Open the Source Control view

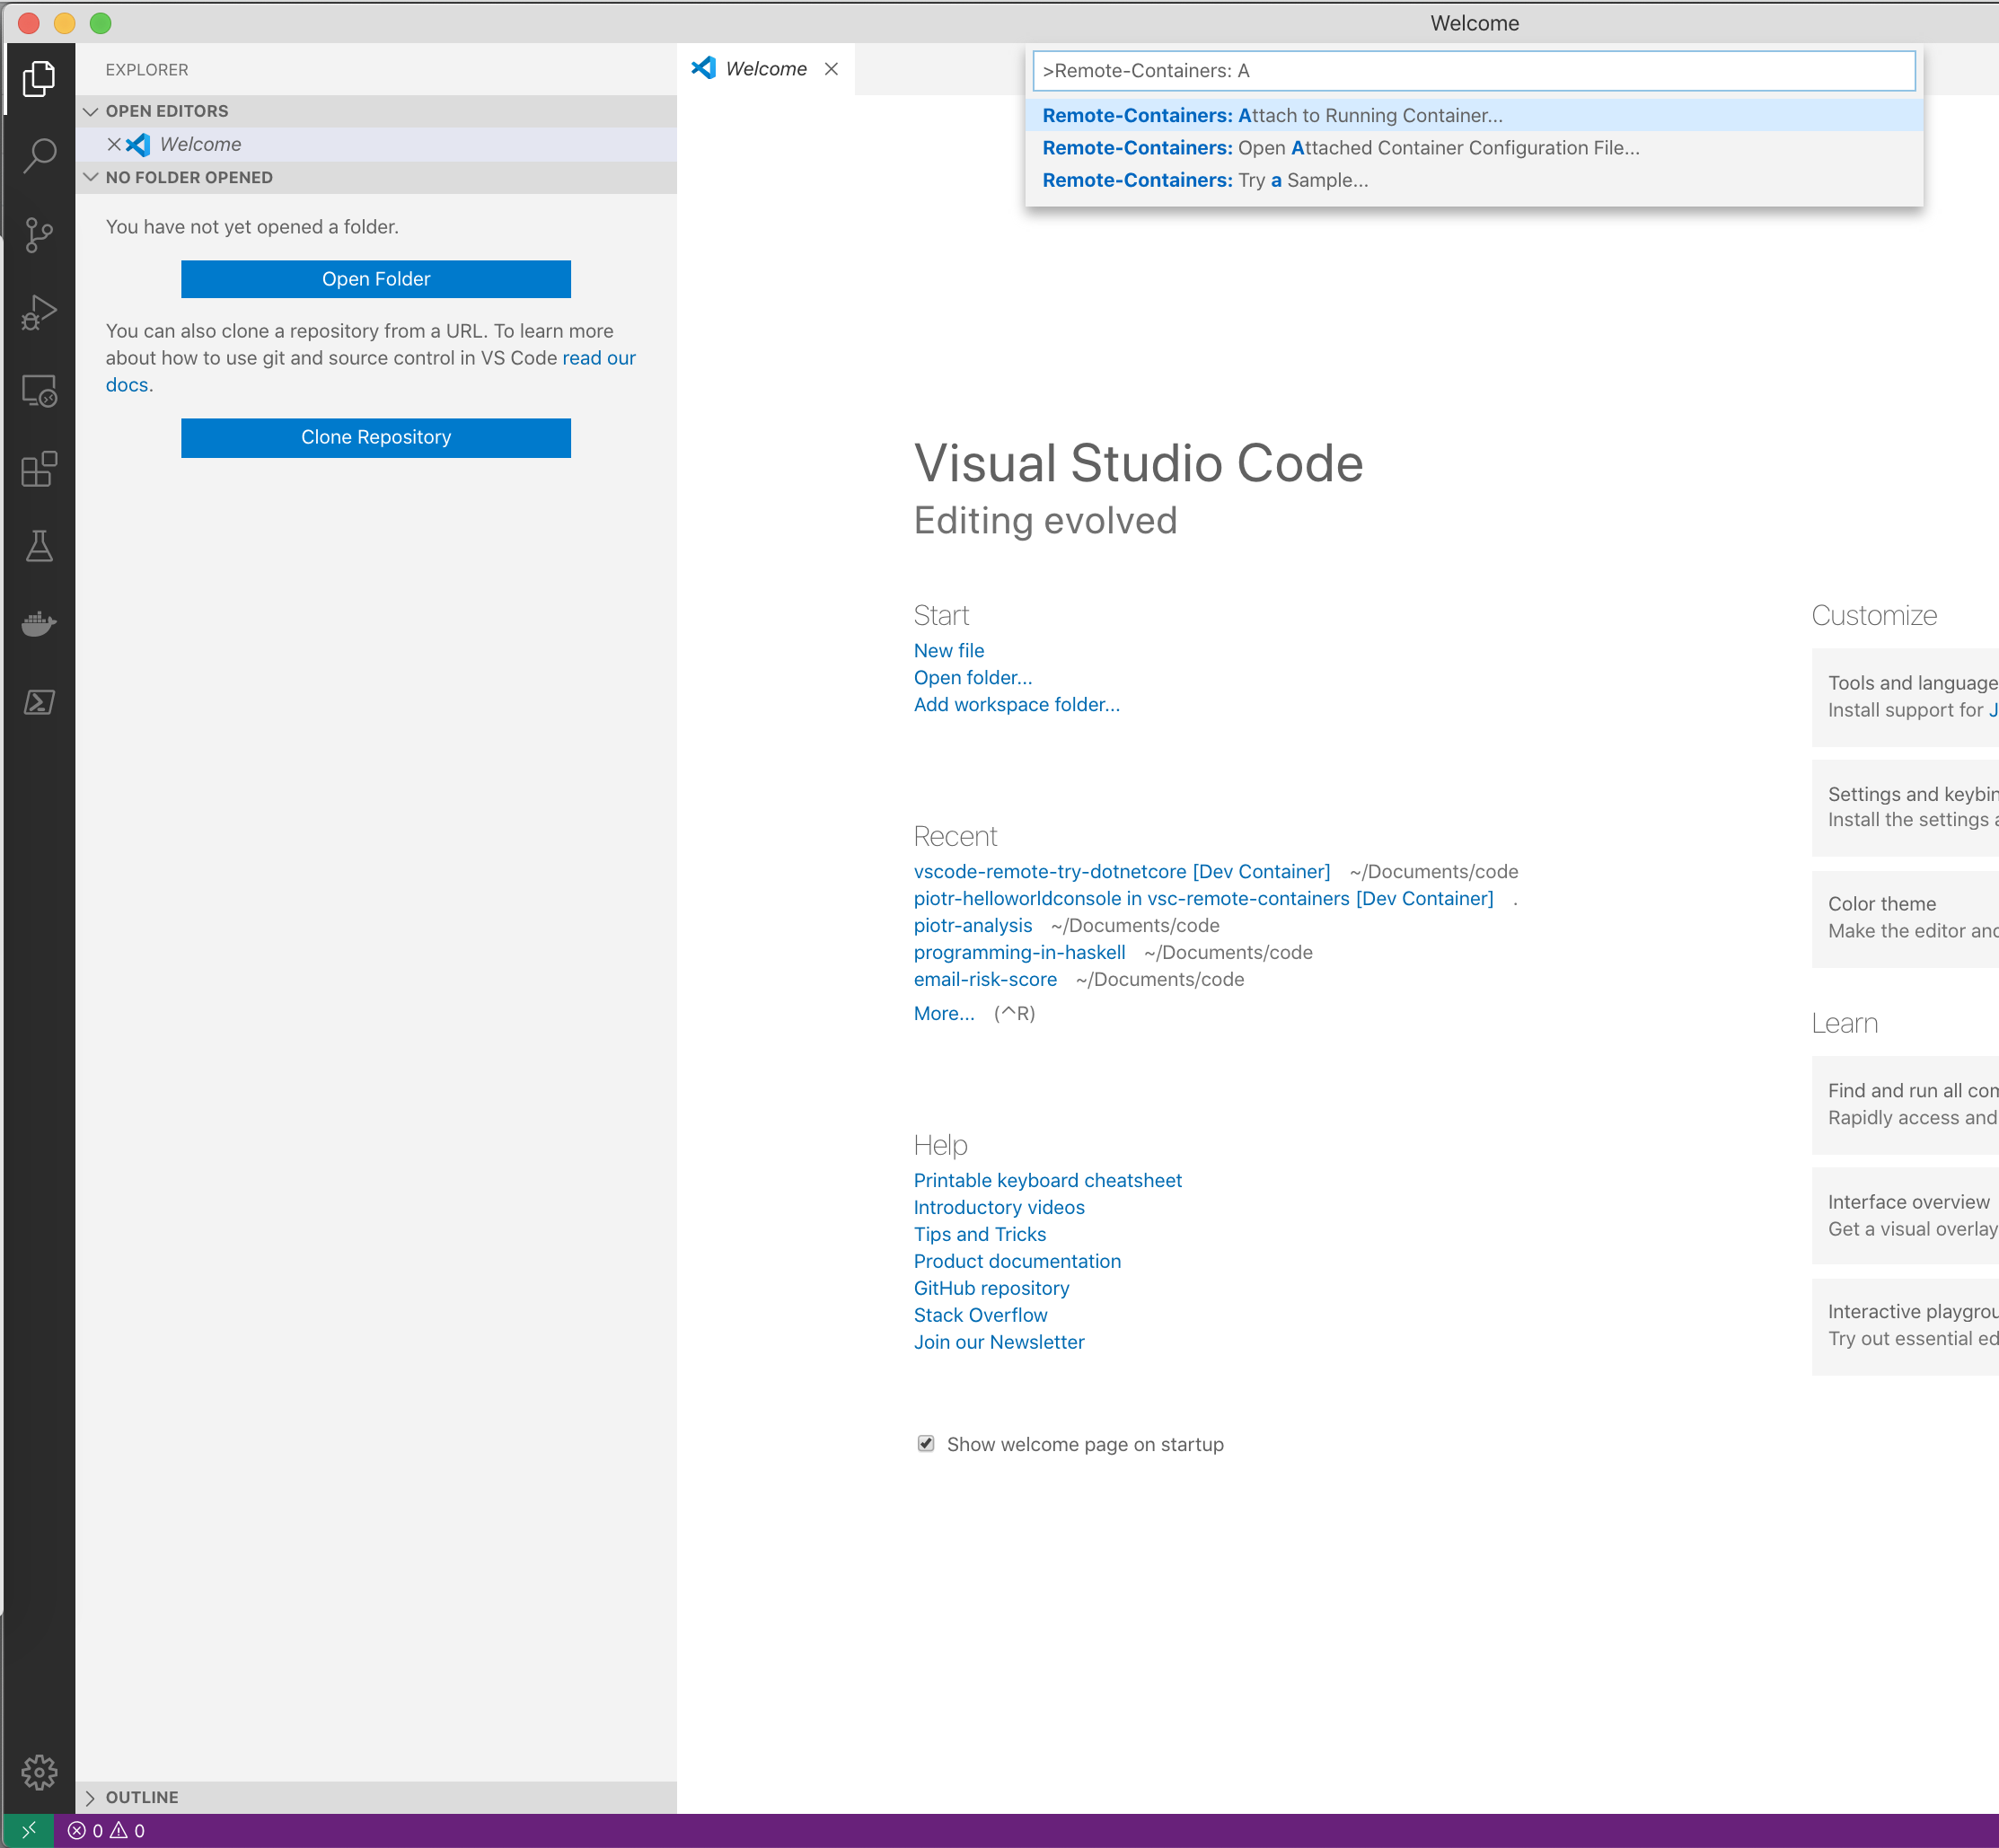point(40,234)
